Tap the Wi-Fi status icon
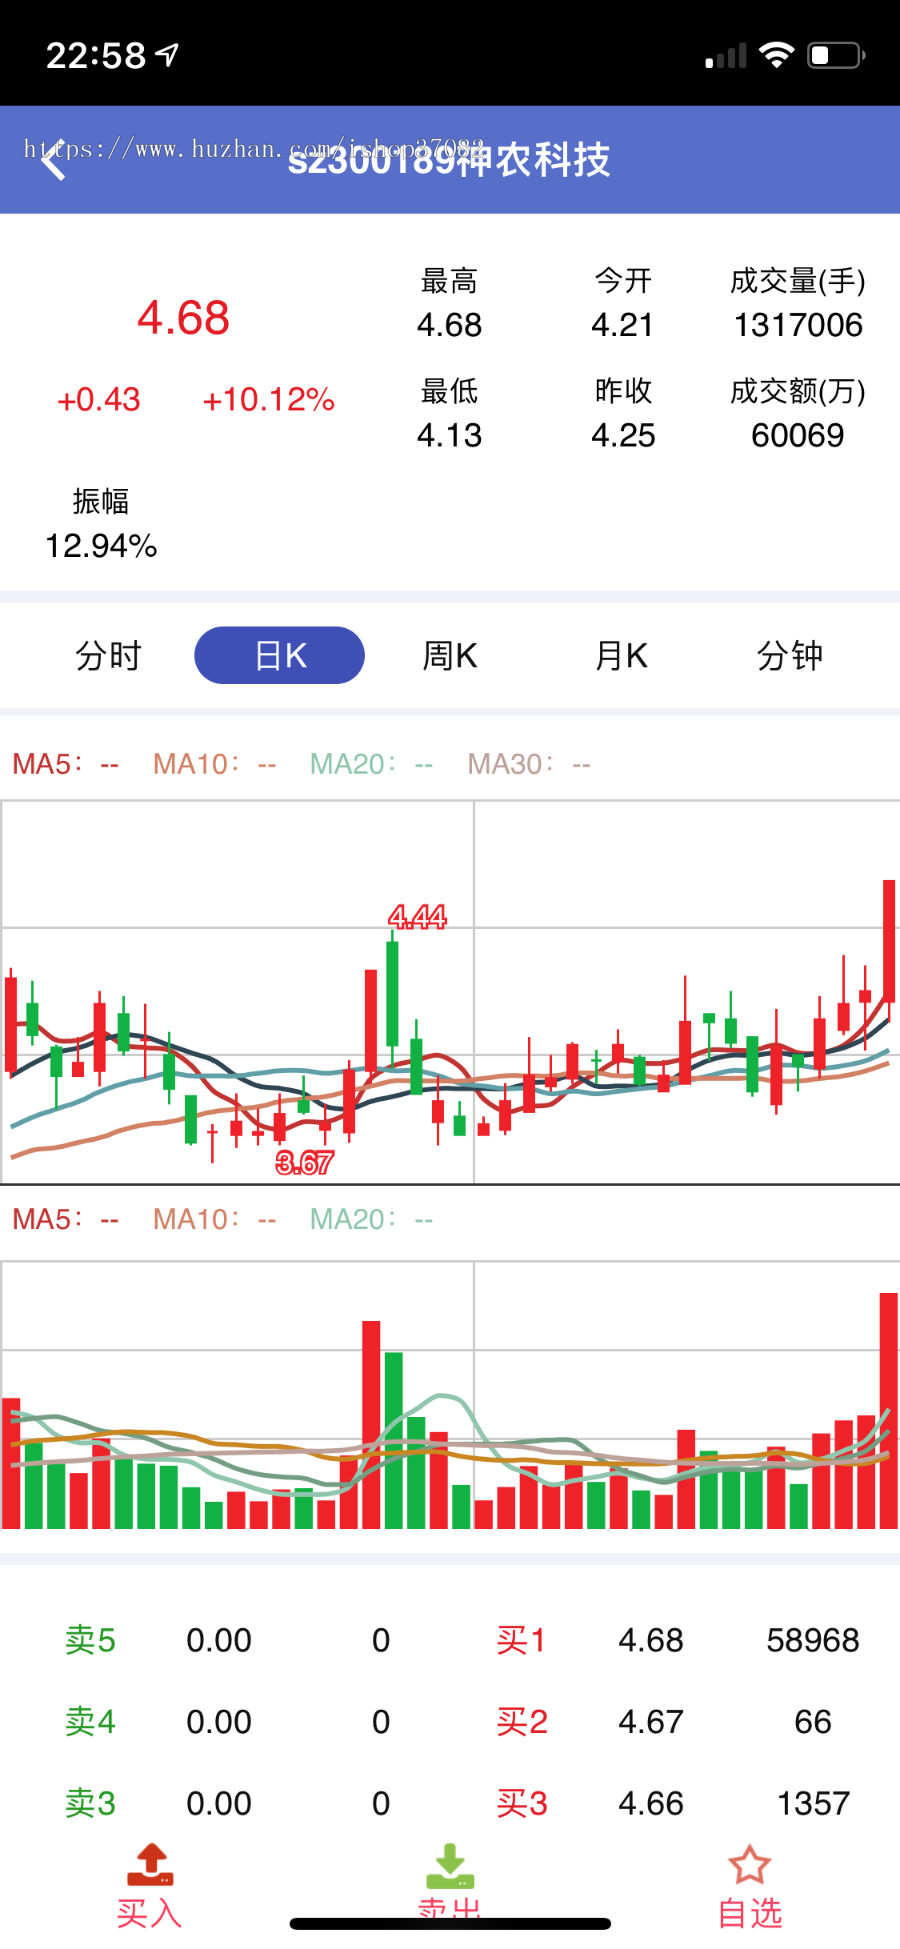Image resolution: width=900 pixels, height=1949 pixels. click(x=776, y=55)
